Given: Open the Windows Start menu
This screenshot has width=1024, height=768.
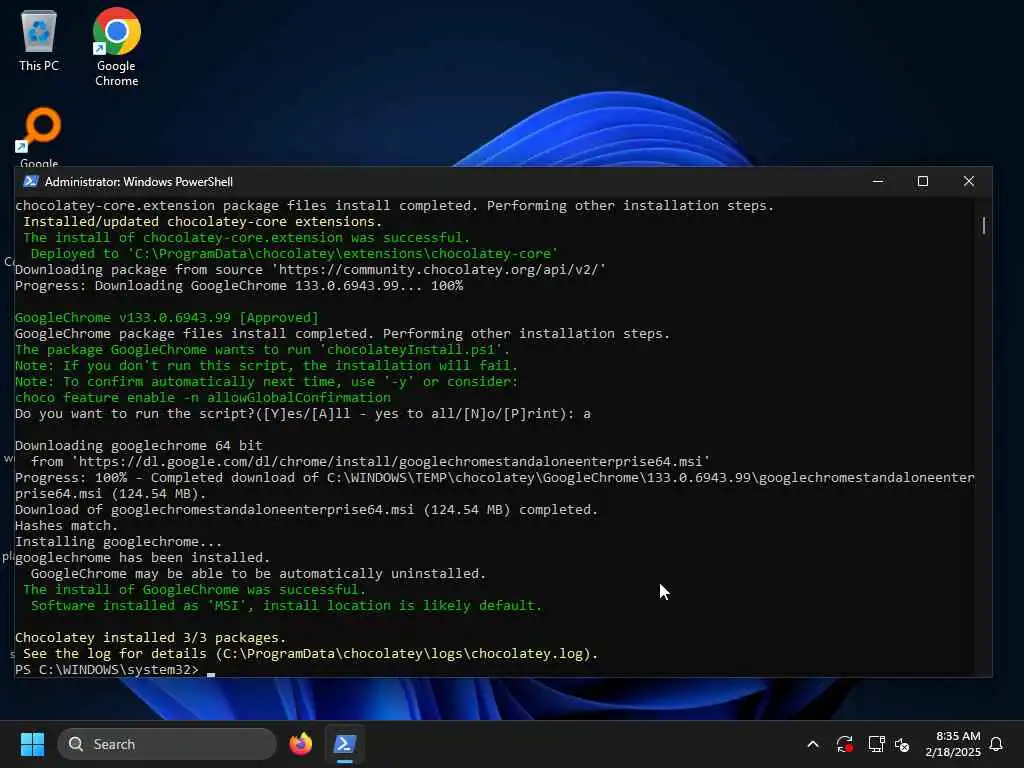Looking at the screenshot, I should click(32, 744).
